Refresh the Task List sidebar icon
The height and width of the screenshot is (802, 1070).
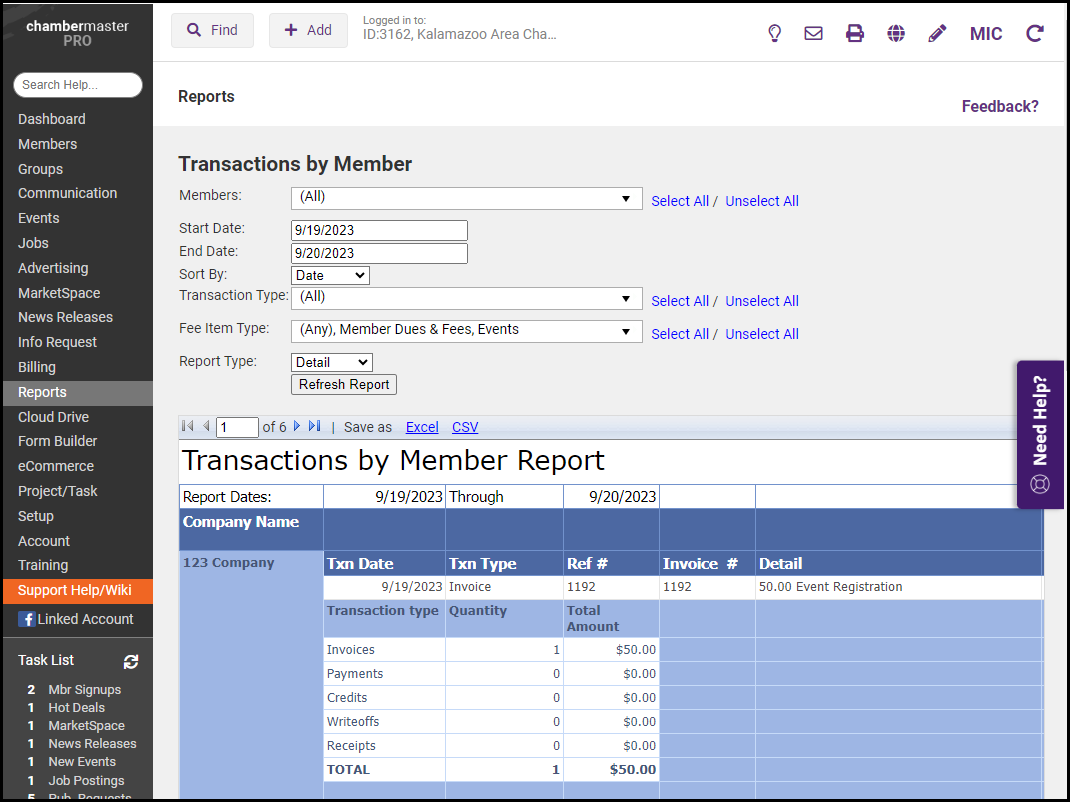point(131,661)
